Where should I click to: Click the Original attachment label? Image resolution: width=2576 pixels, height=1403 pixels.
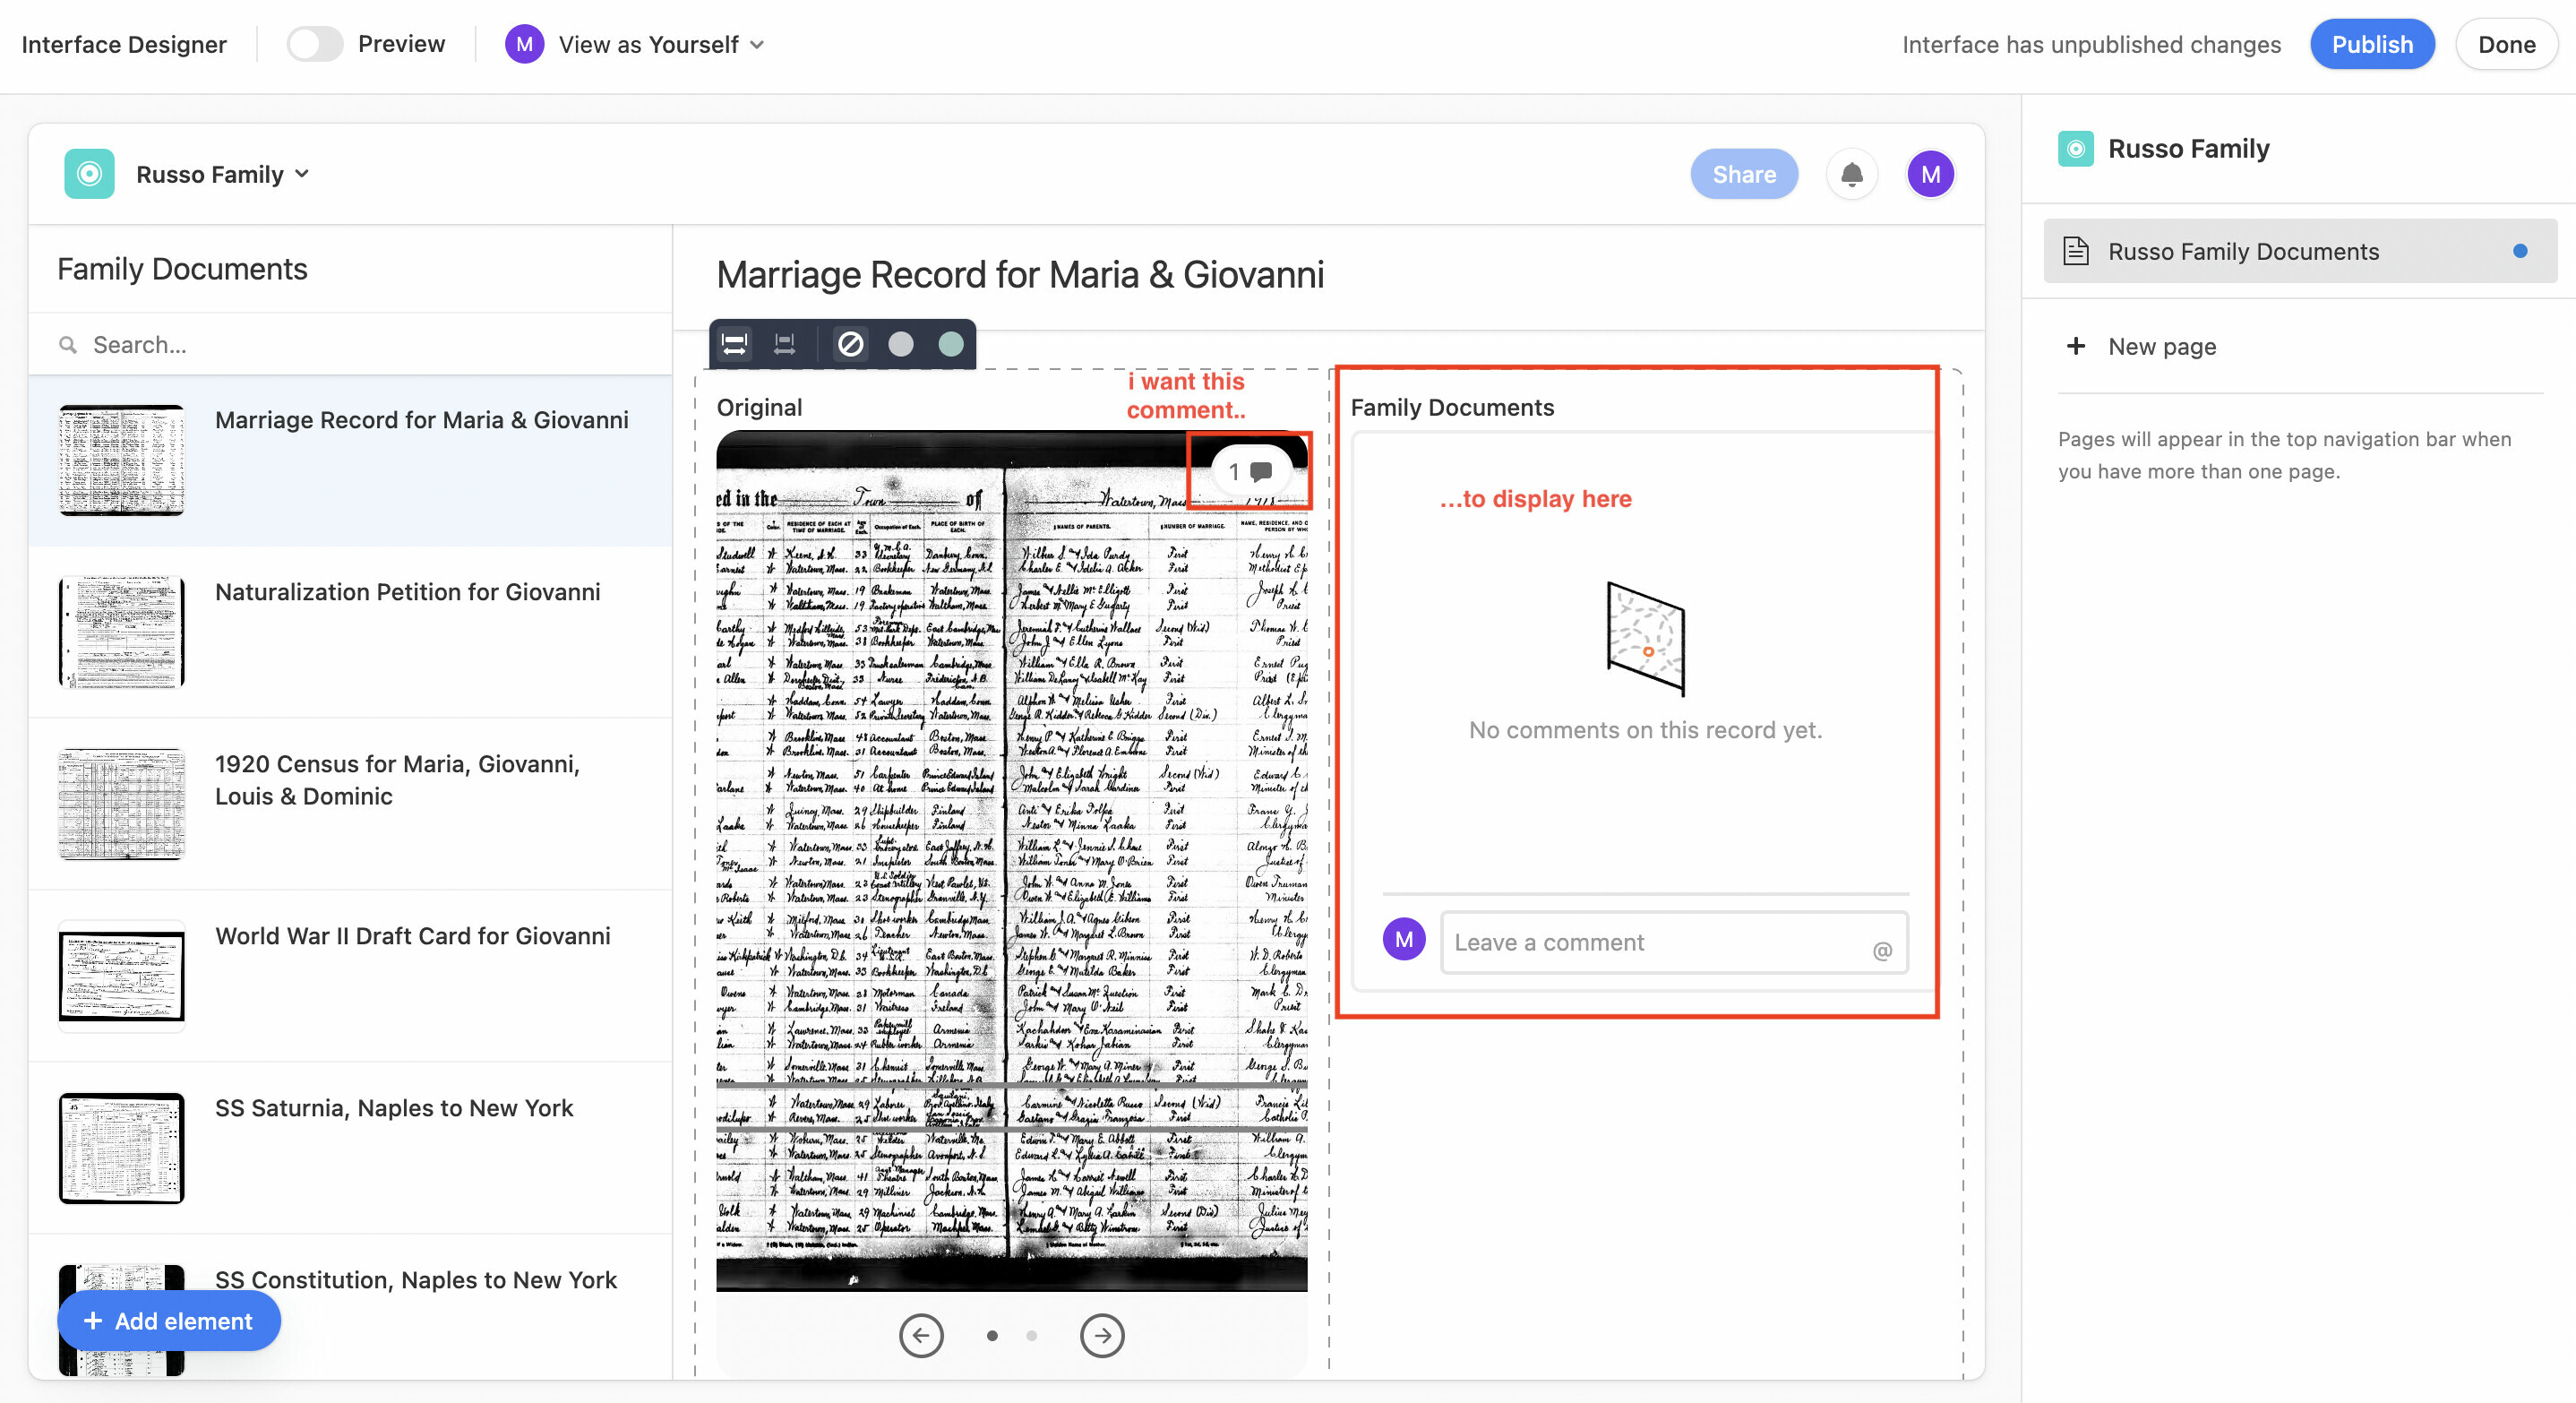coord(759,407)
